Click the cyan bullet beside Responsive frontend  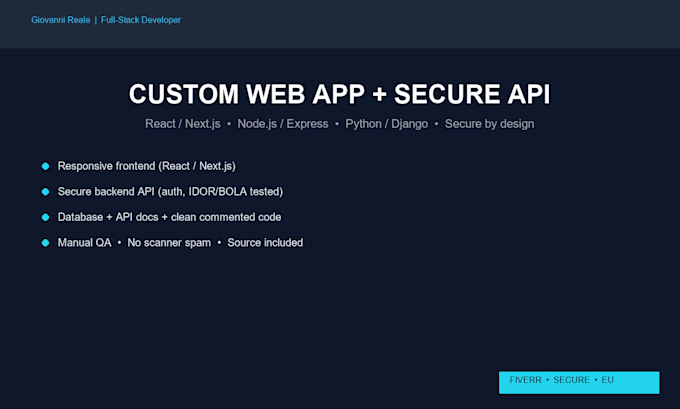coord(45,166)
